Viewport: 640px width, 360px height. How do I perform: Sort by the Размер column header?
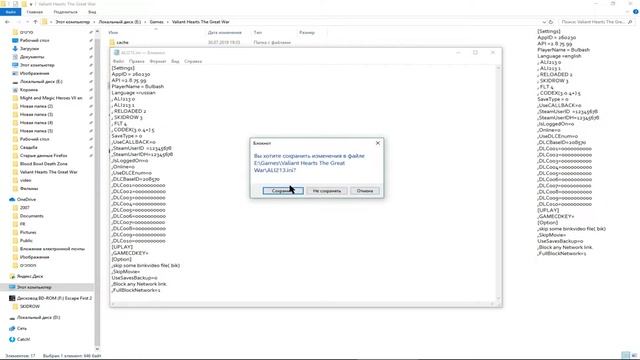point(307,32)
